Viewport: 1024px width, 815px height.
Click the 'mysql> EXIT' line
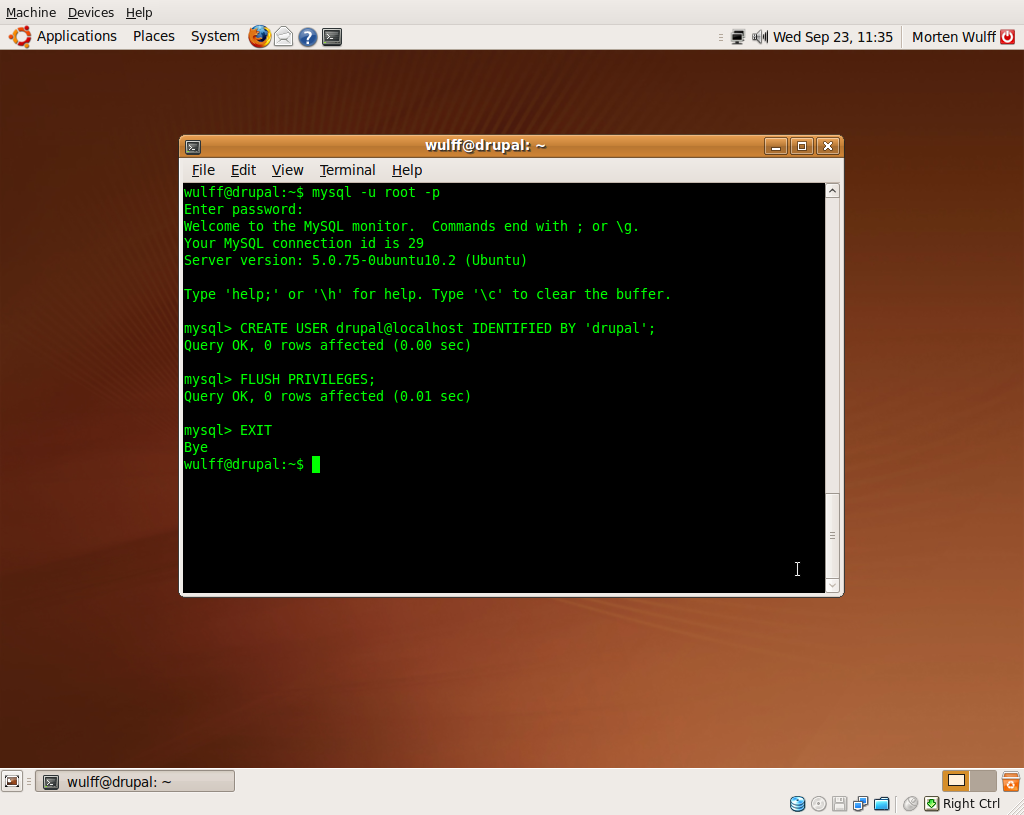(x=228, y=430)
